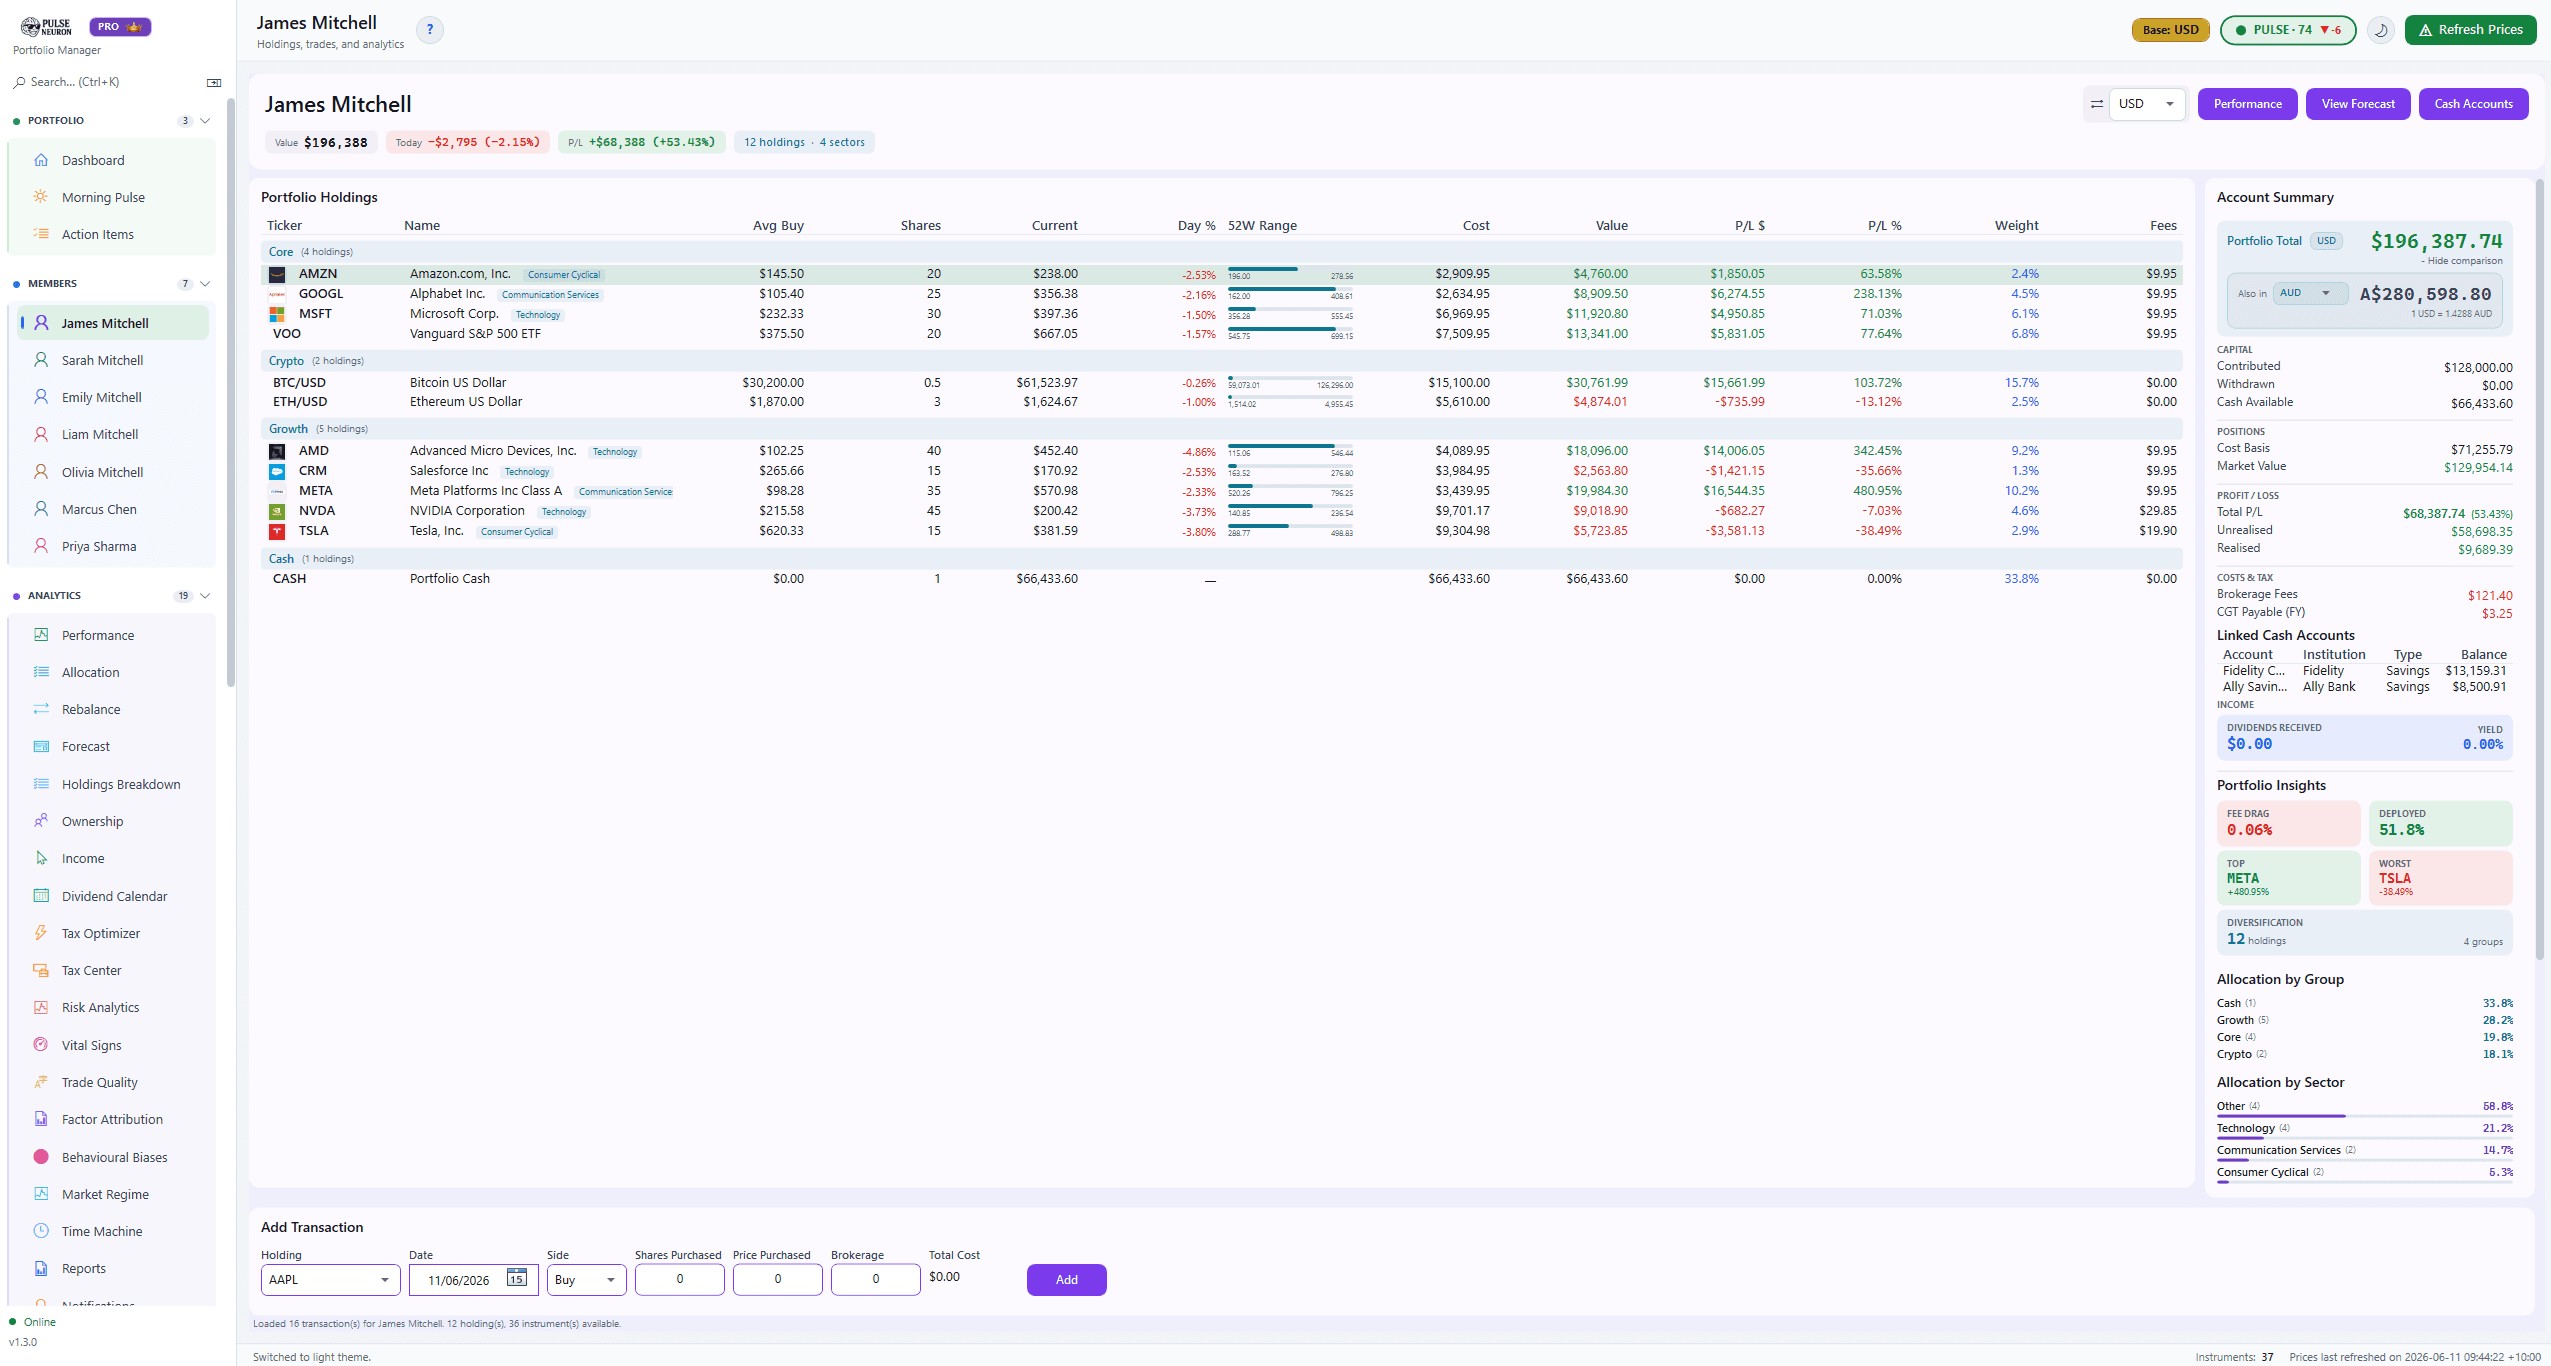Click the Vital Signs icon

[41, 1045]
